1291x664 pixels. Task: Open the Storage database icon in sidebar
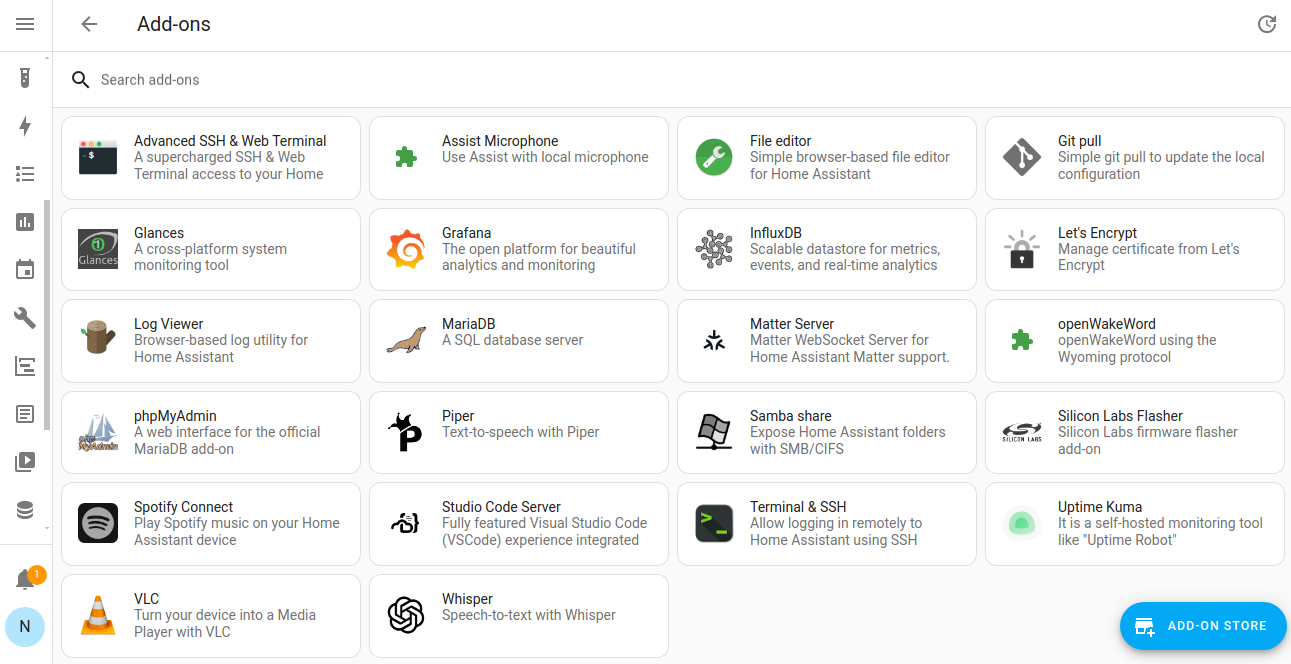point(25,509)
